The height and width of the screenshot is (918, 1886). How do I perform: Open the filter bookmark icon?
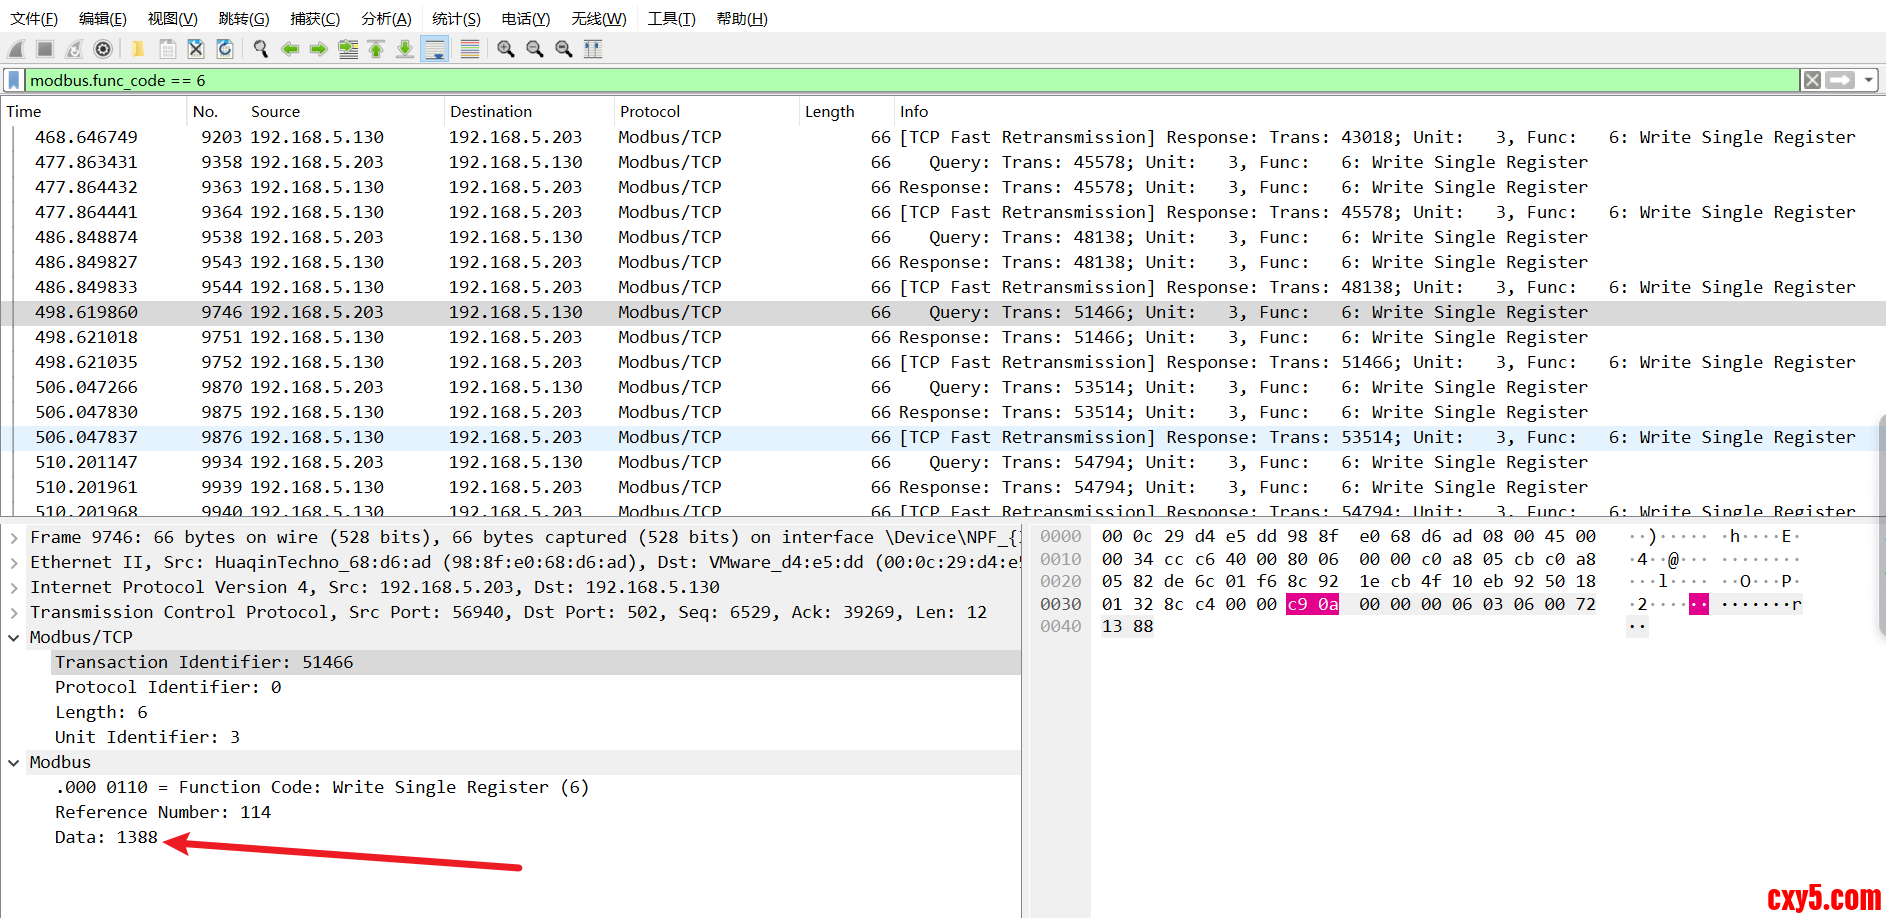(x=14, y=80)
